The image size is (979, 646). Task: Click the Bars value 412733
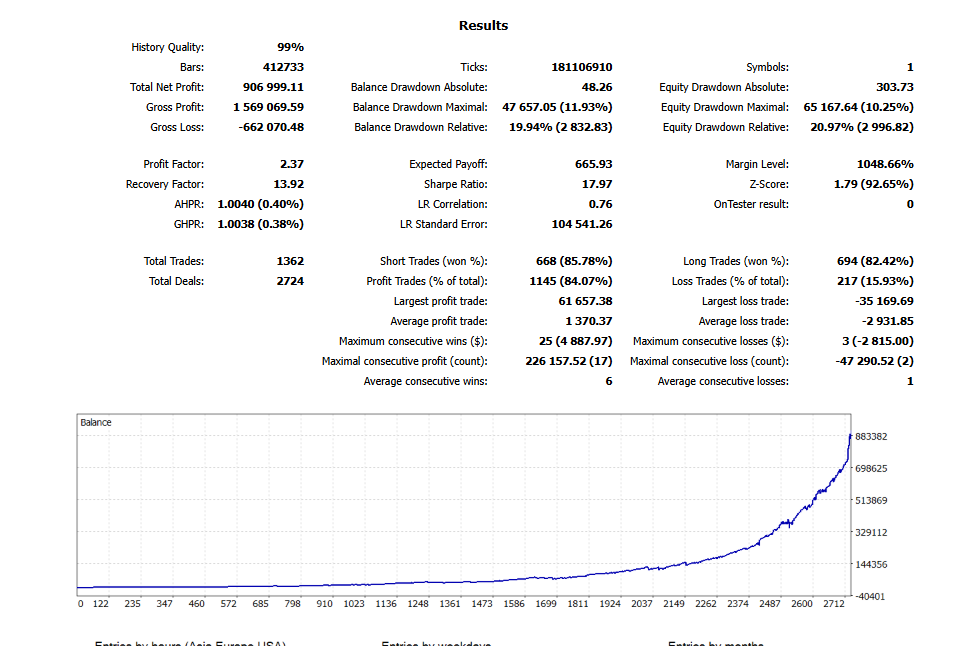coord(283,67)
